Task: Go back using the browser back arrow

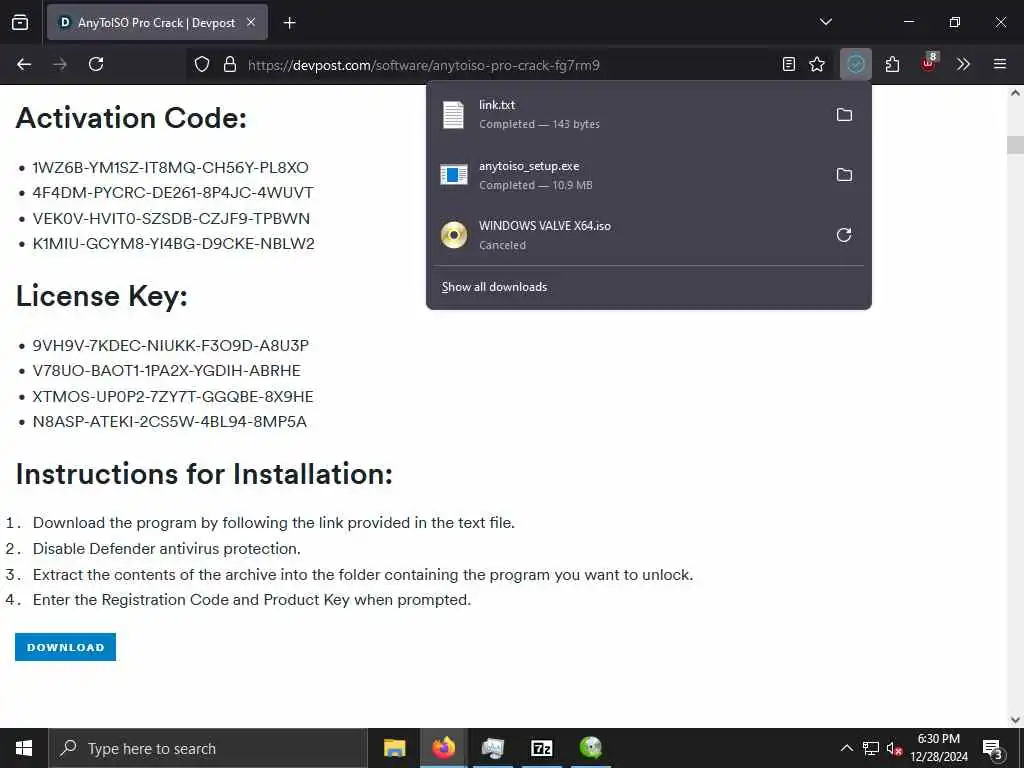Action: tap(24, 64)
